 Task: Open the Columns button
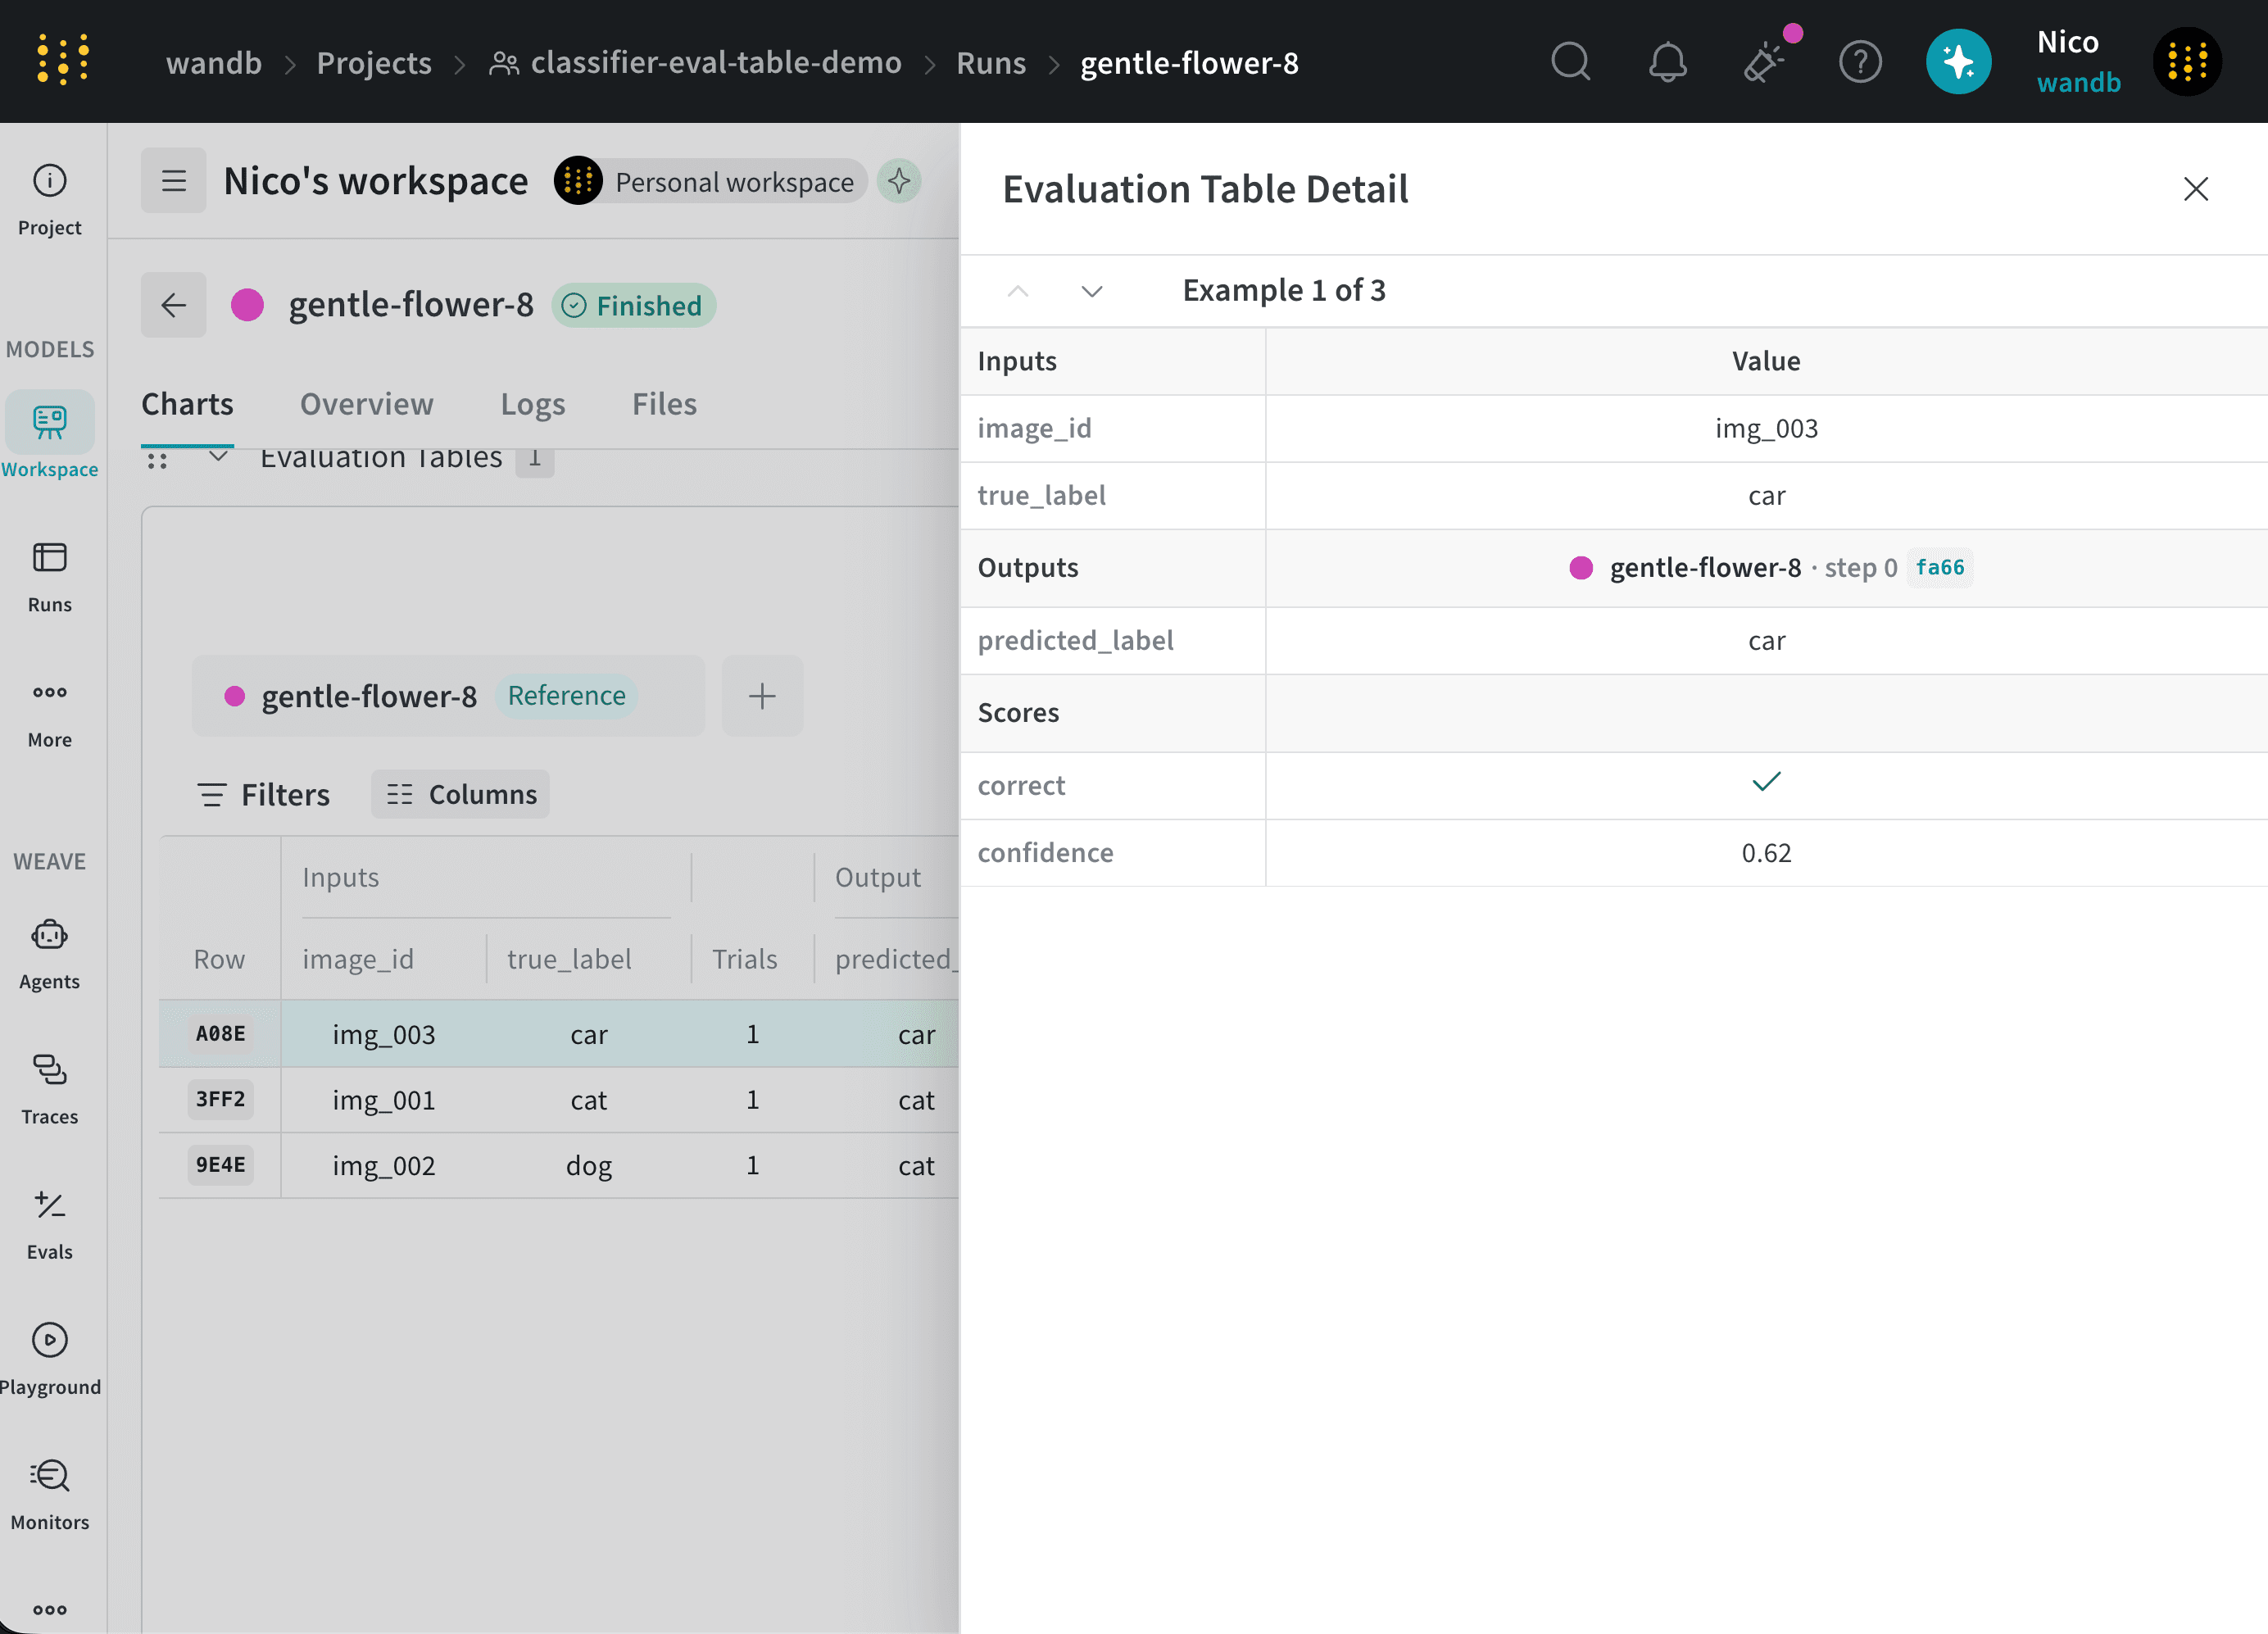461,794
